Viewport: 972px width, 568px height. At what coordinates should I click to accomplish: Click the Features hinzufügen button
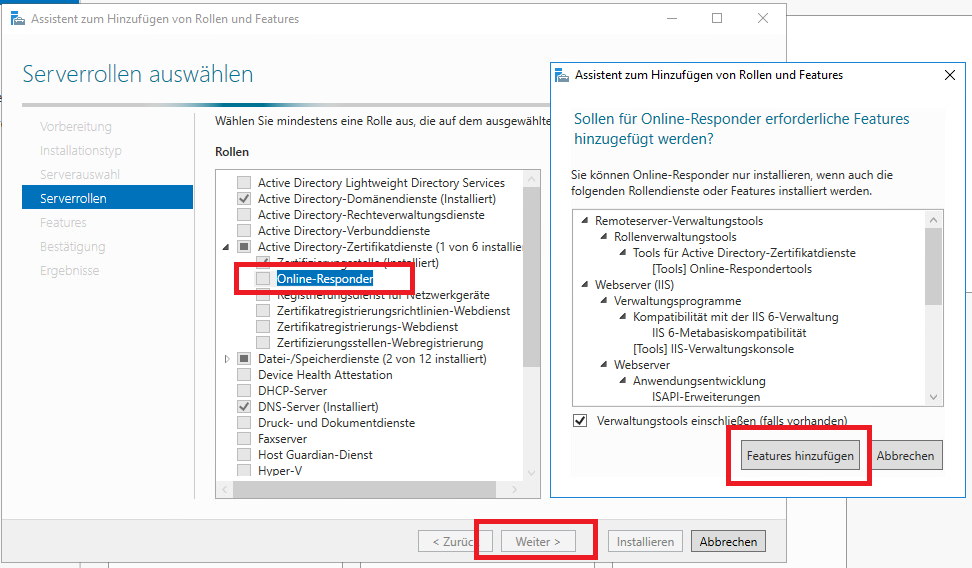click(800, 456)
